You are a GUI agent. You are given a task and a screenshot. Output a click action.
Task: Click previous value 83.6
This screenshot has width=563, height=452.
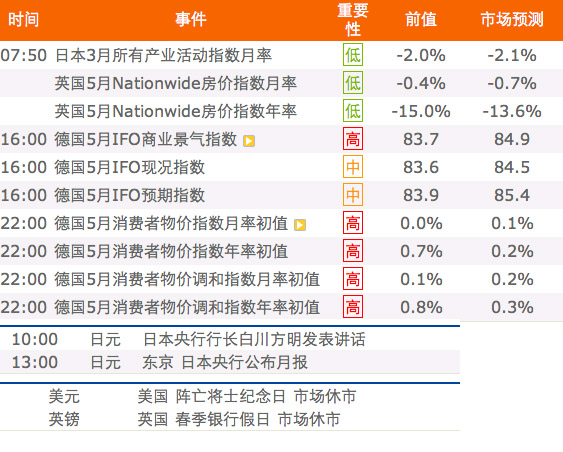421,167
